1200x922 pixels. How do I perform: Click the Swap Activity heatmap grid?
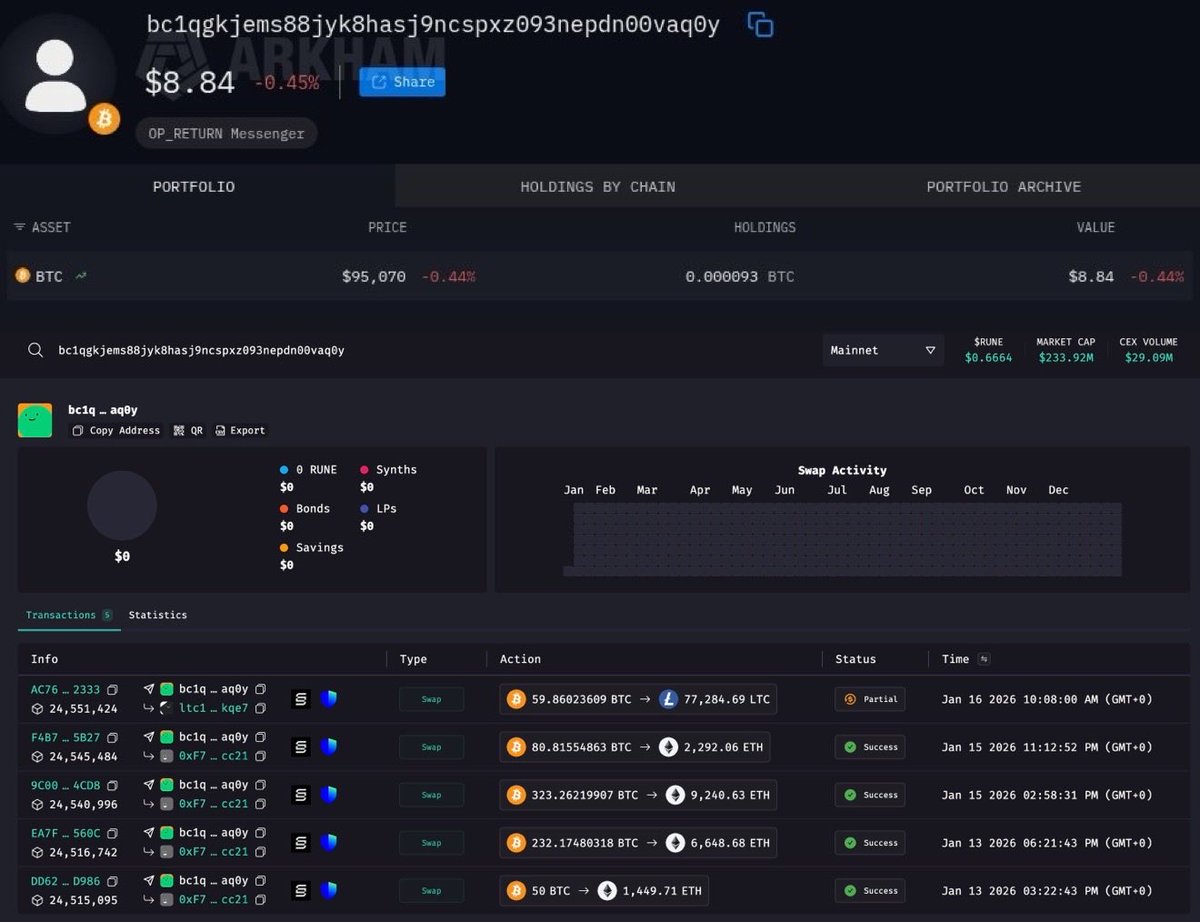(842, 539)
